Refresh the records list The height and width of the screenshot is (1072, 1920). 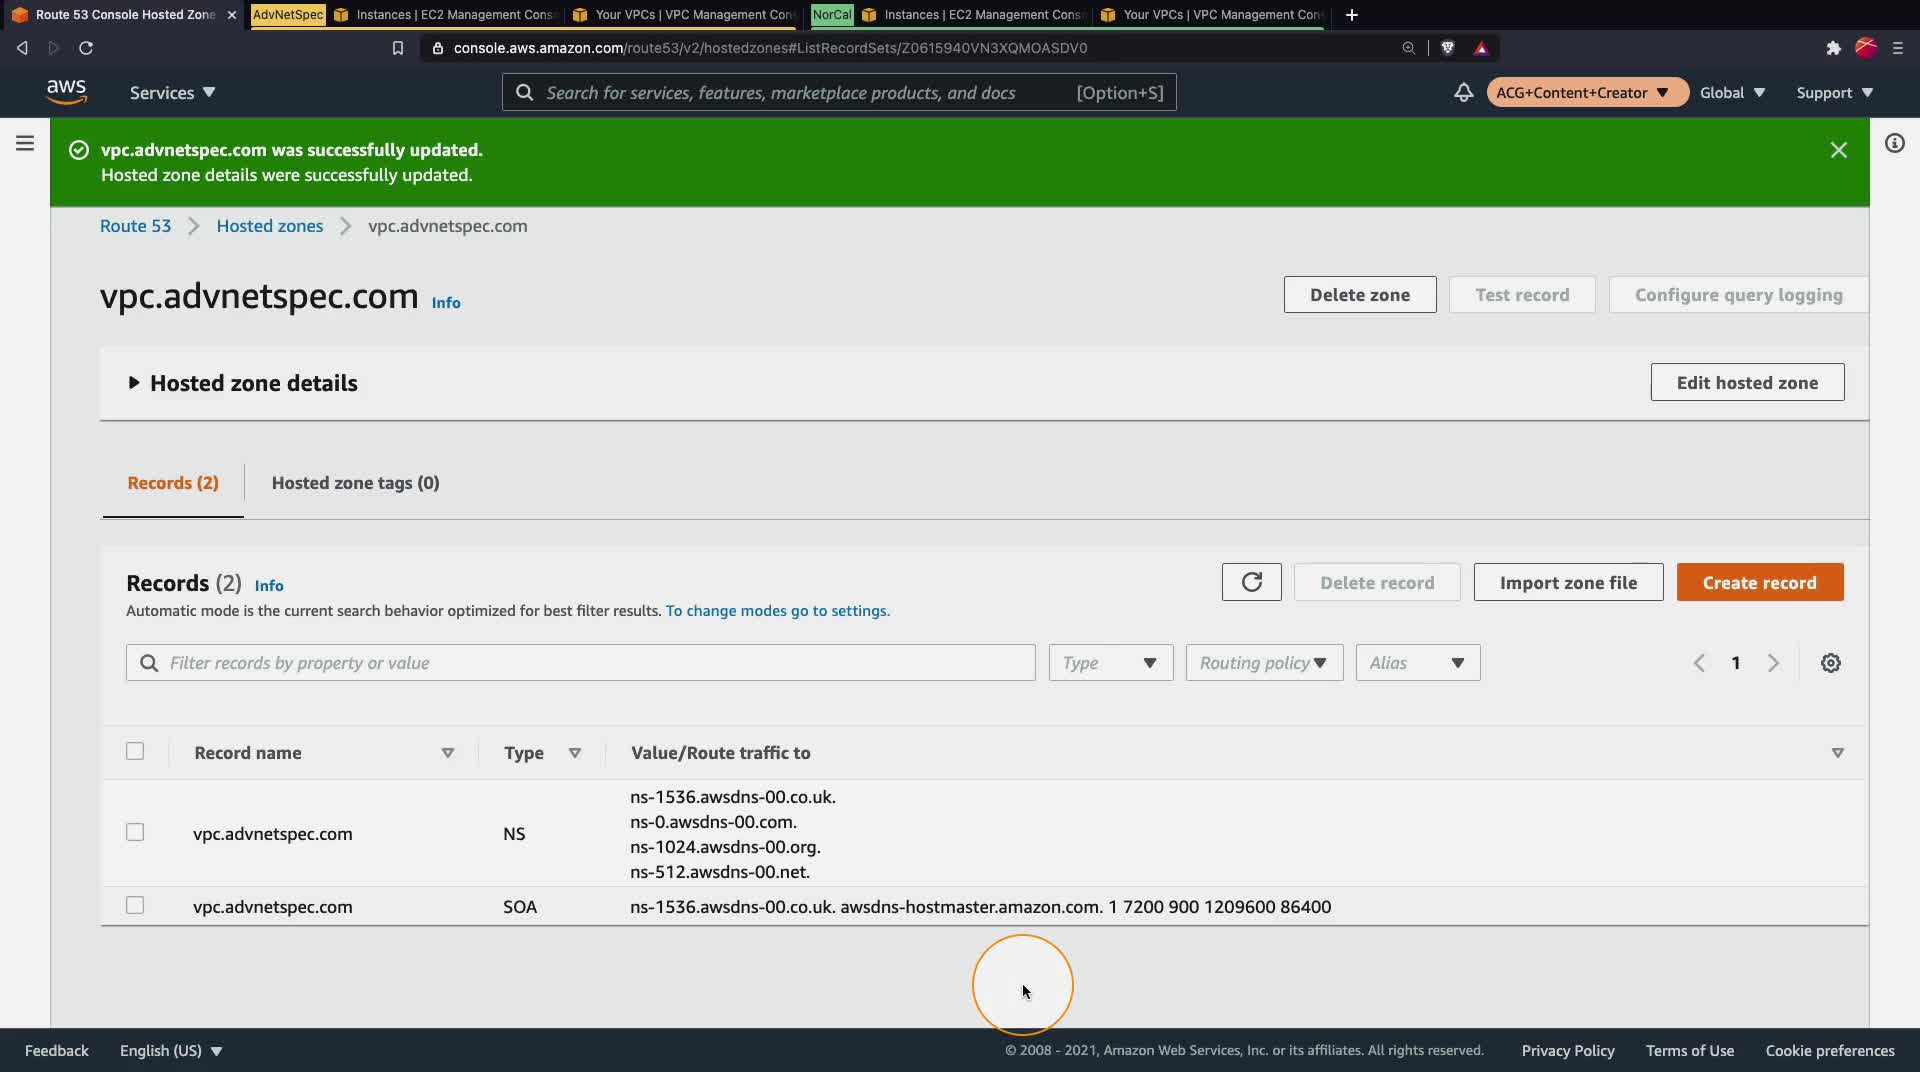coord(1251,582)
